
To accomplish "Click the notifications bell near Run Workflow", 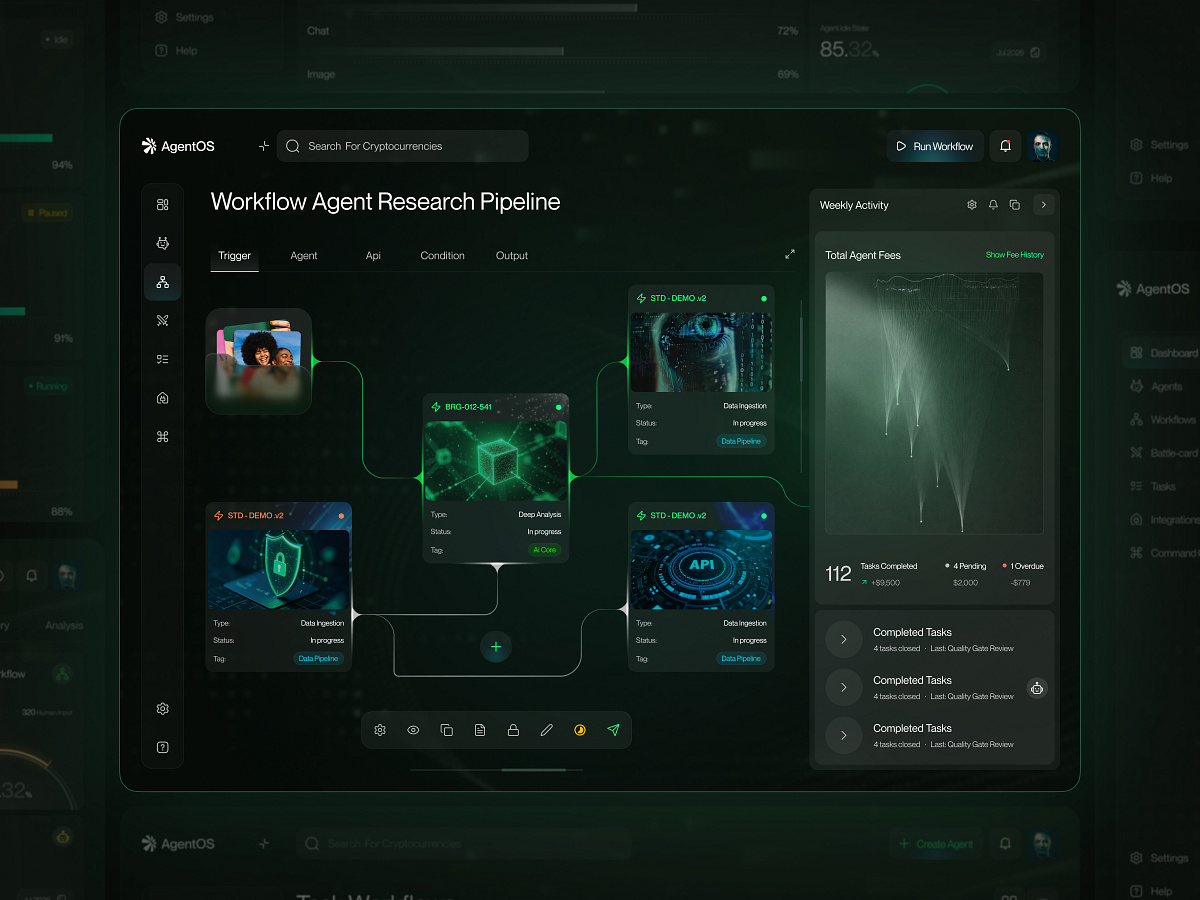I will (x=1005, y=146).
